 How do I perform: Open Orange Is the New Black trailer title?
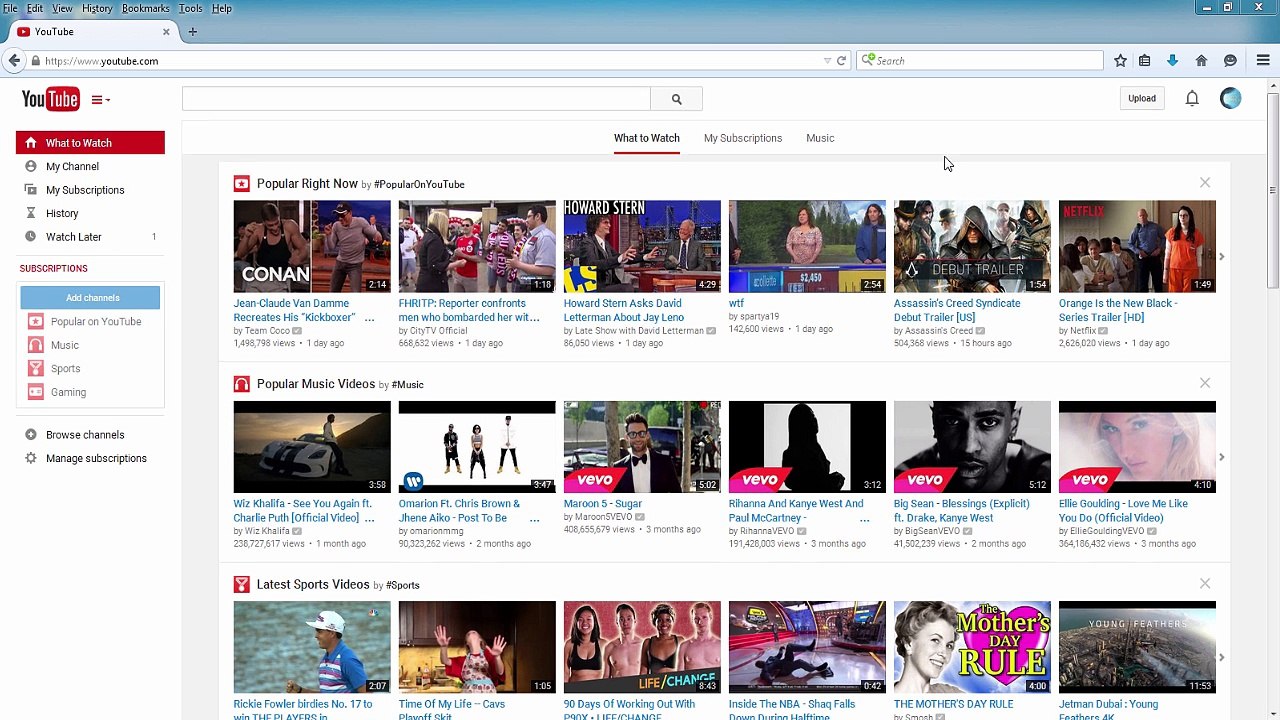coord(1118,310)
